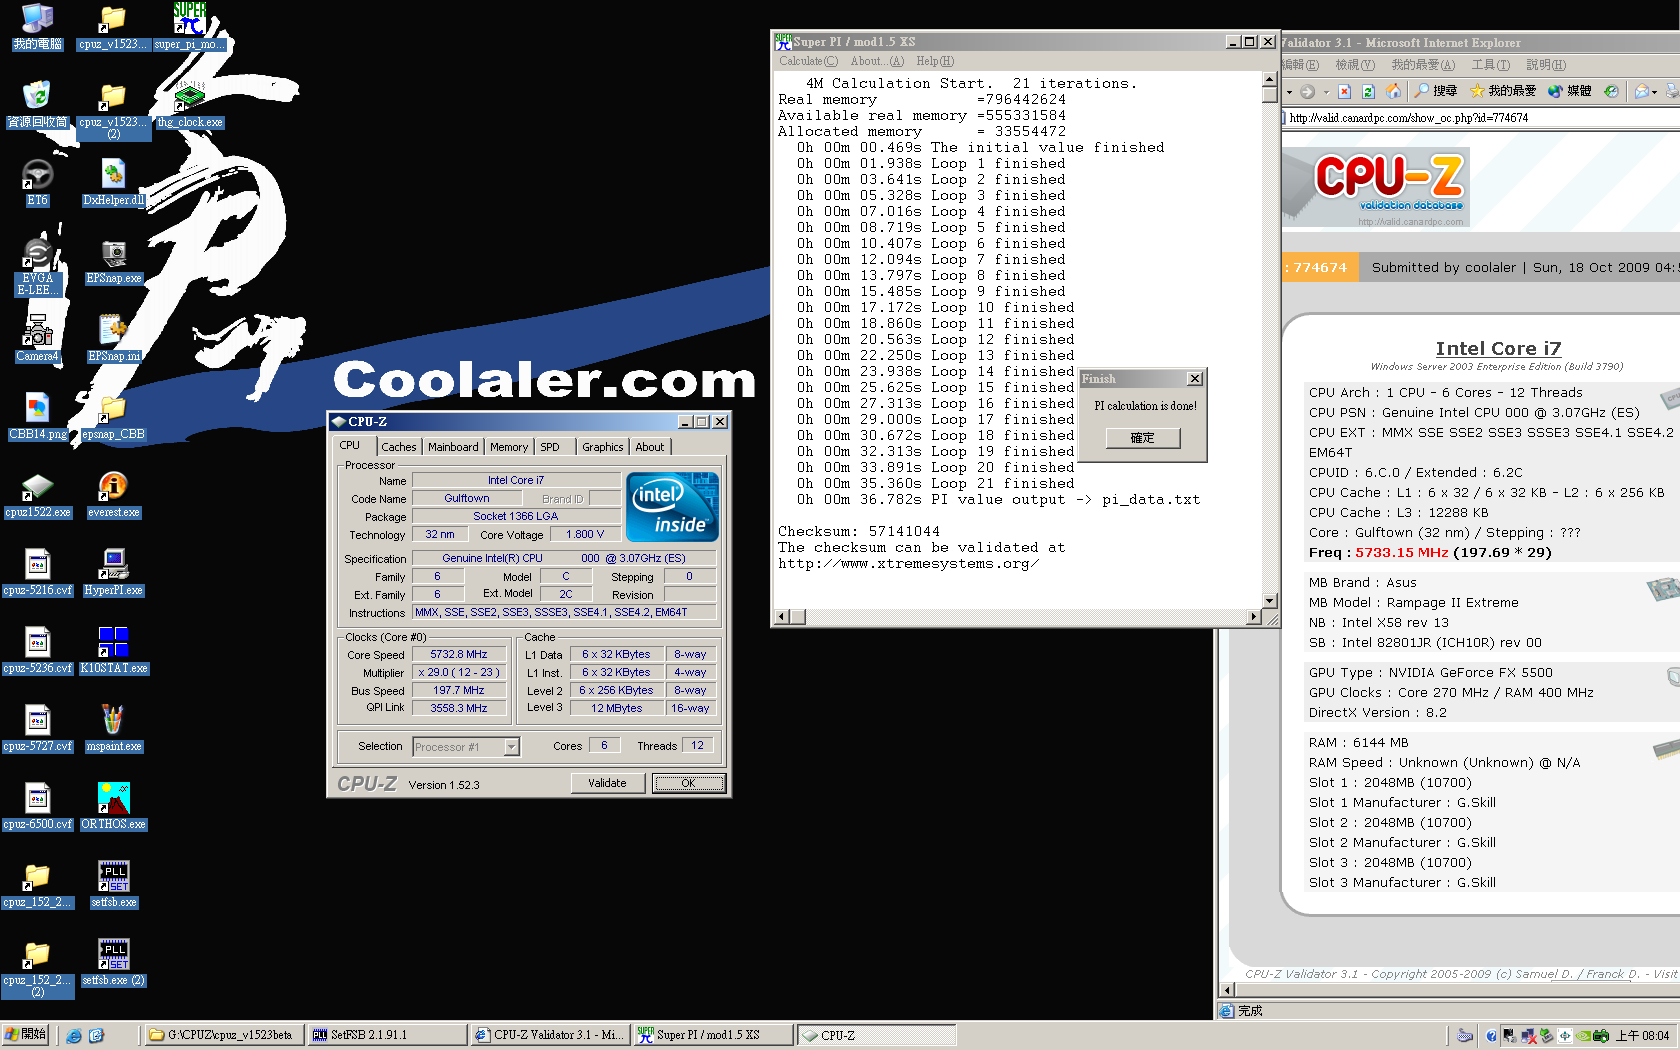Launch ORTHOS.exe desktop icon
The height and width of the screenshot is (1050, 1680).
click(113, 806)
